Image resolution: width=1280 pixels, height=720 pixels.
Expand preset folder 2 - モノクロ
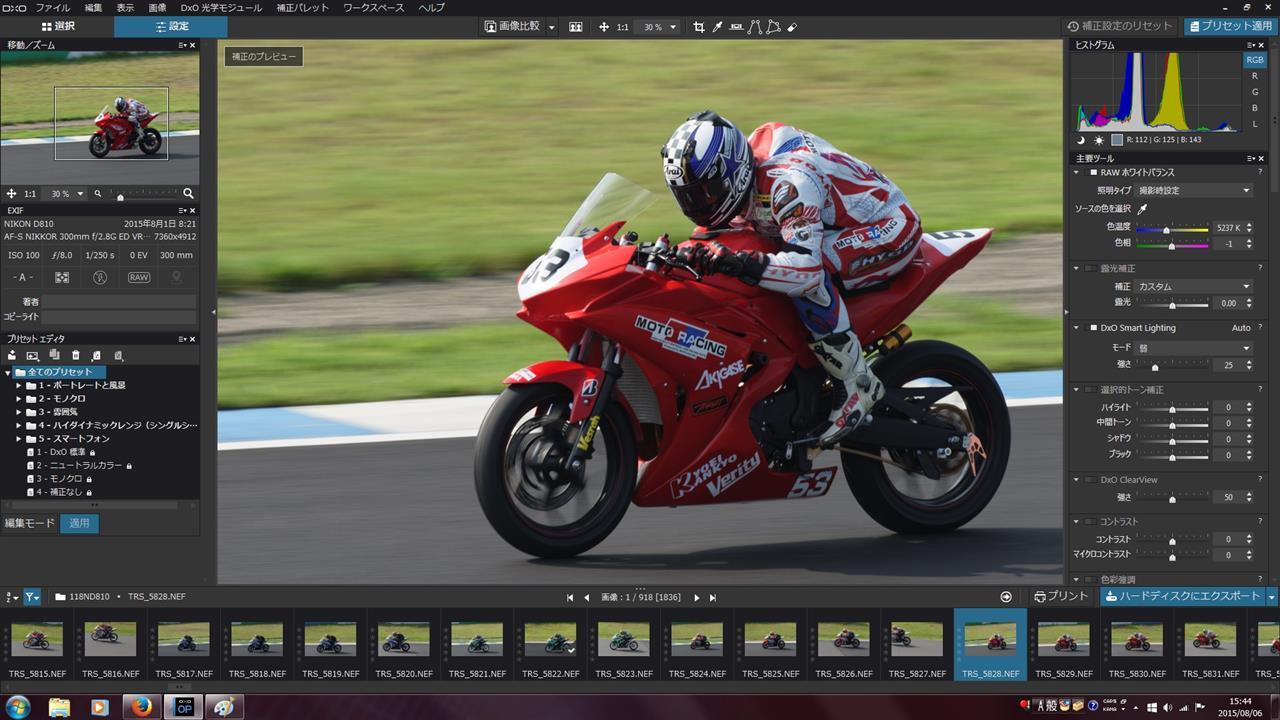19,398
